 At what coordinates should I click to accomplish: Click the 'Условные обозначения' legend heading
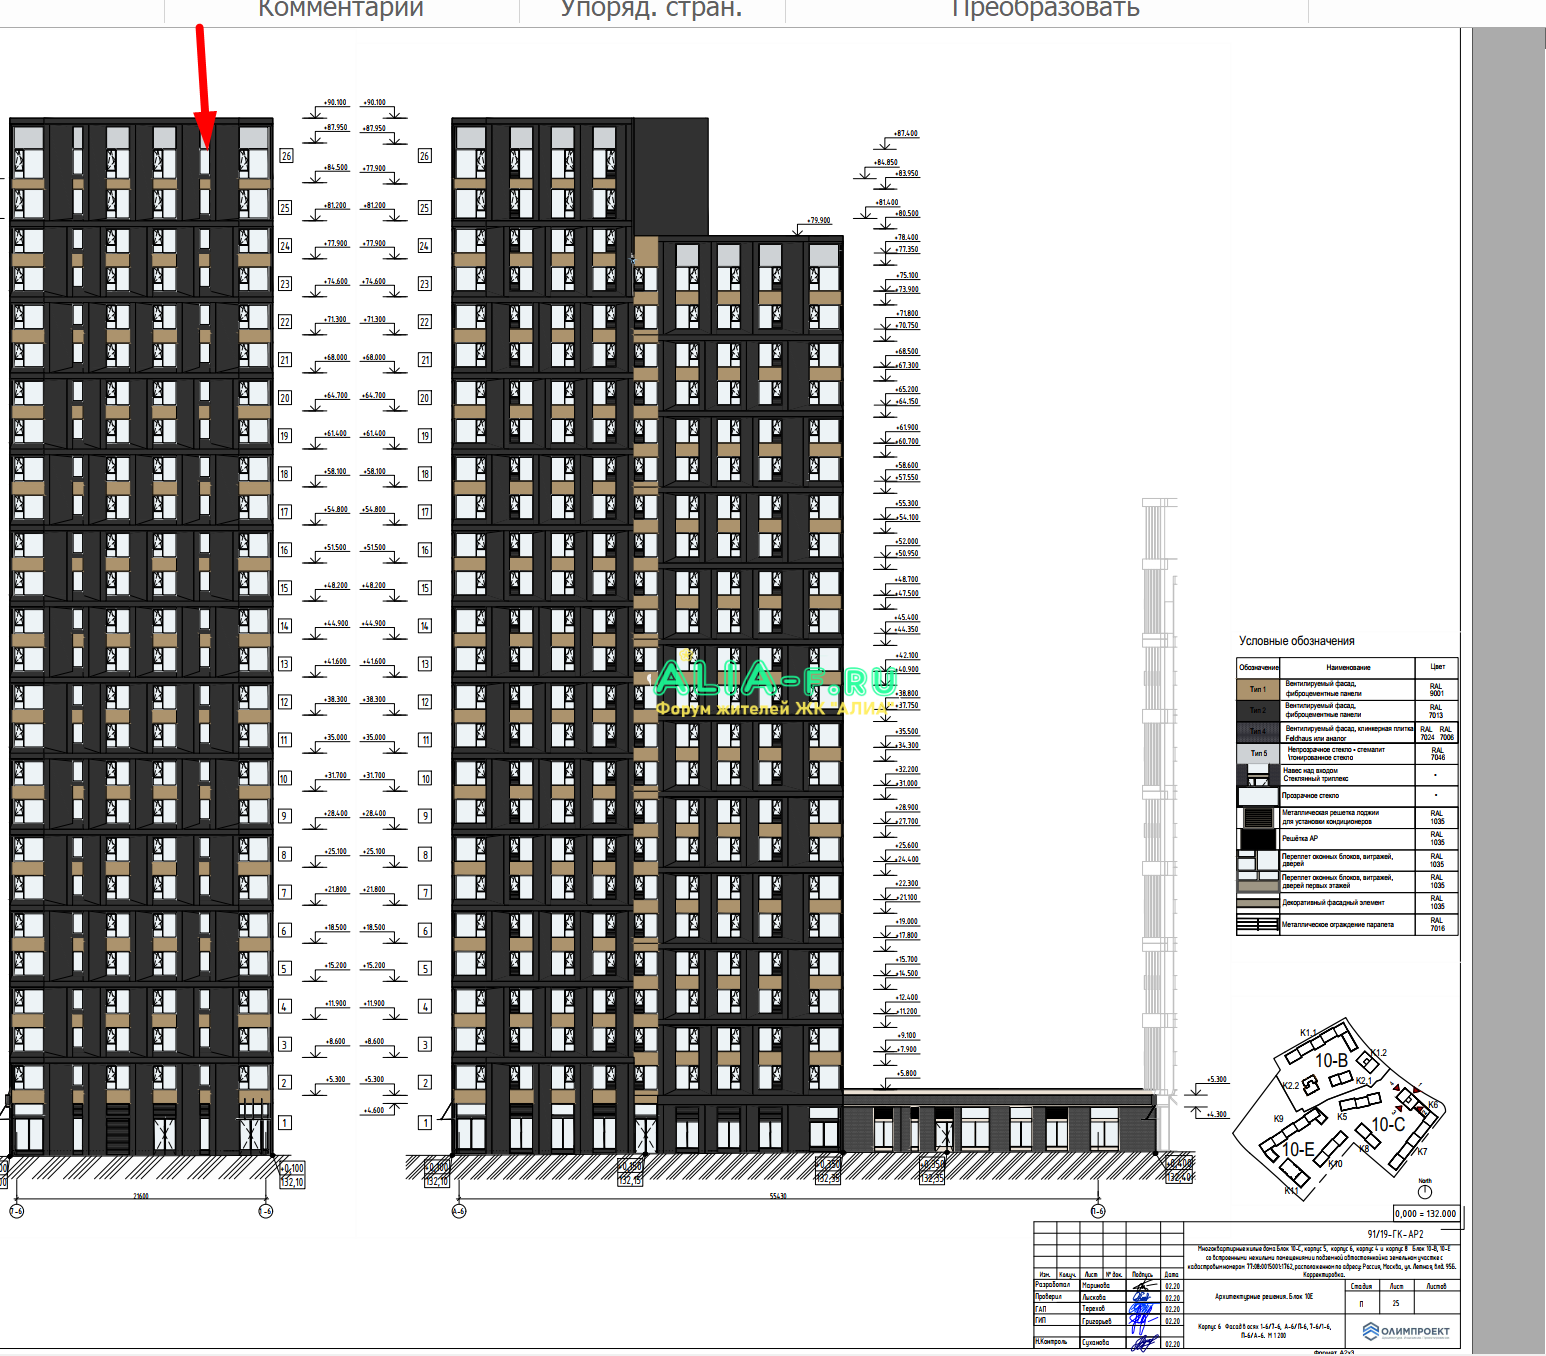click(1297, 641)
